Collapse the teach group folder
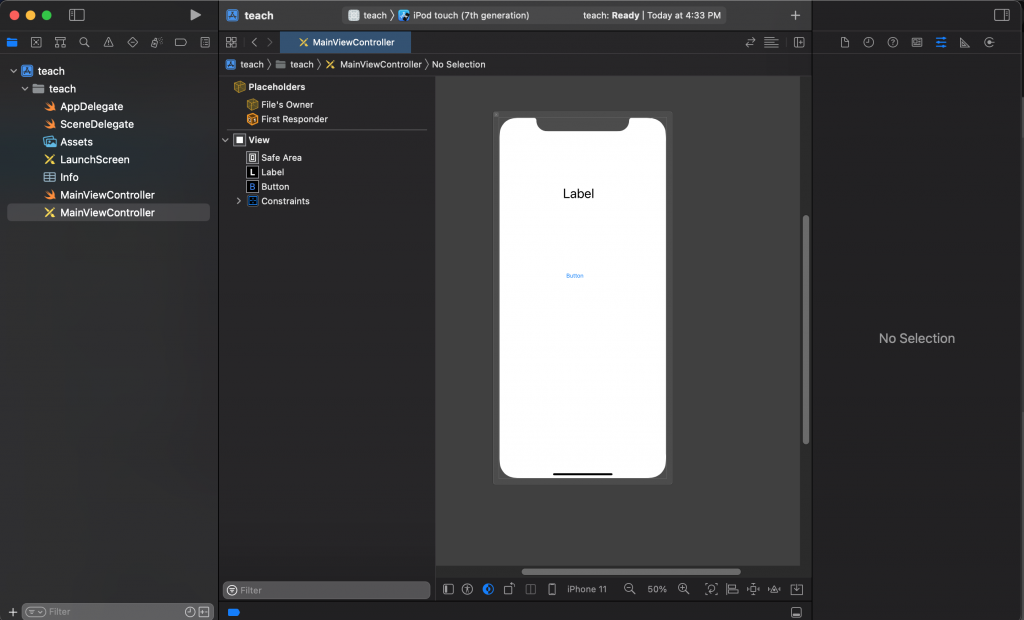 (25, 89)
